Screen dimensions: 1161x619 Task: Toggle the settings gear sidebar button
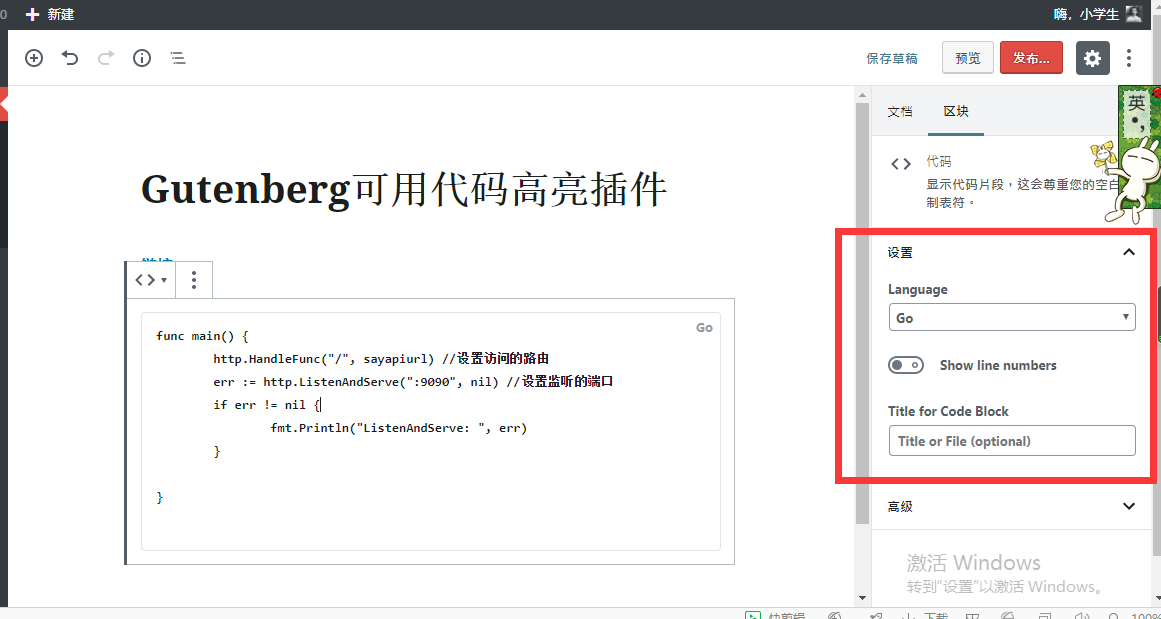[x=1092, y=58]
